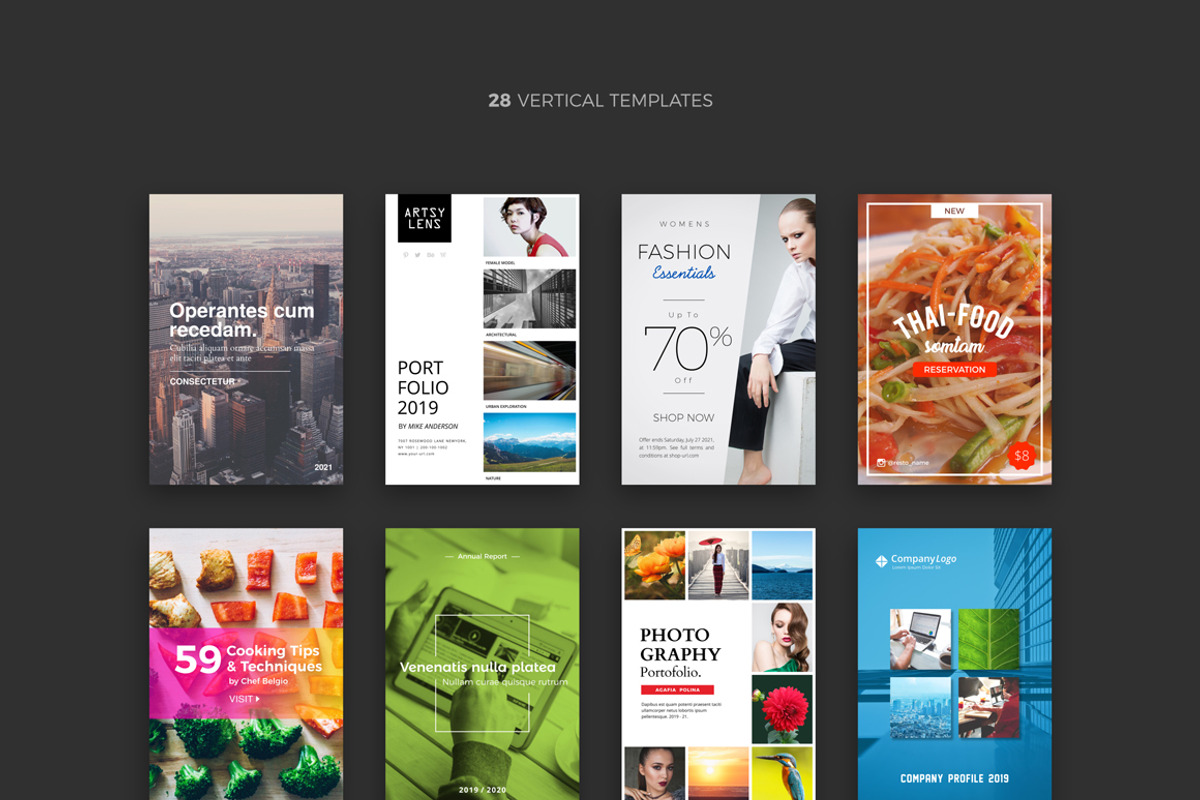Select the Architectural black-and-white building photo
Image resolution: width=1200 pixels, height=800 pixels.
pos(529,299)
